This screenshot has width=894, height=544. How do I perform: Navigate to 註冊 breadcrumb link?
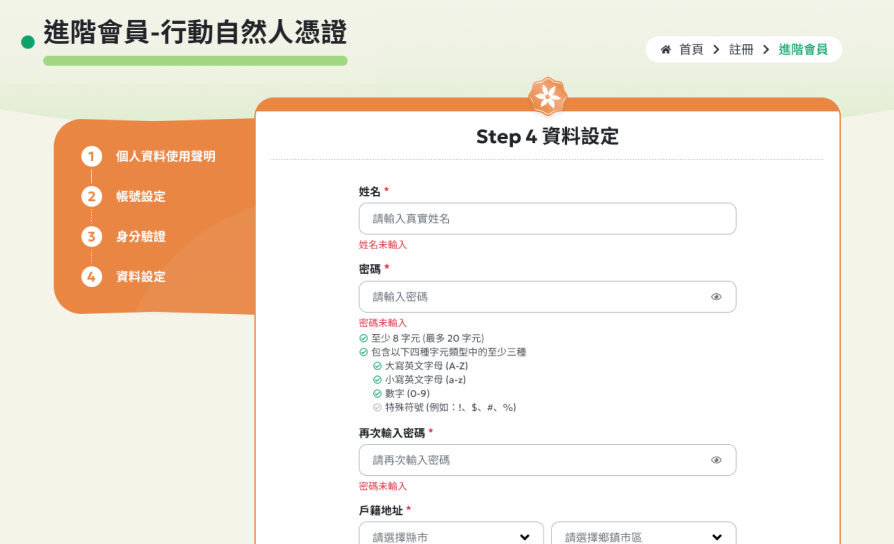click(x=741, y=50)
